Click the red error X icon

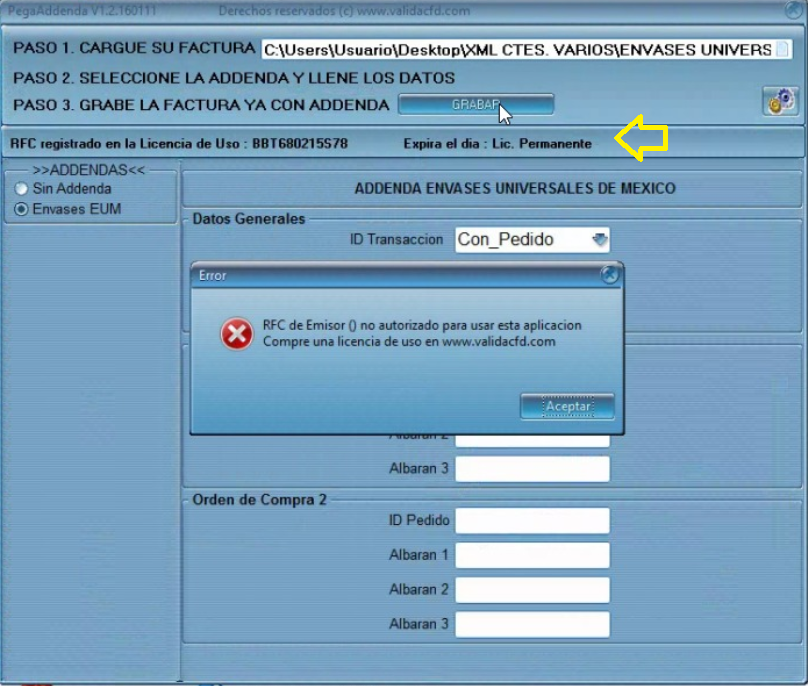coord(237,333)
